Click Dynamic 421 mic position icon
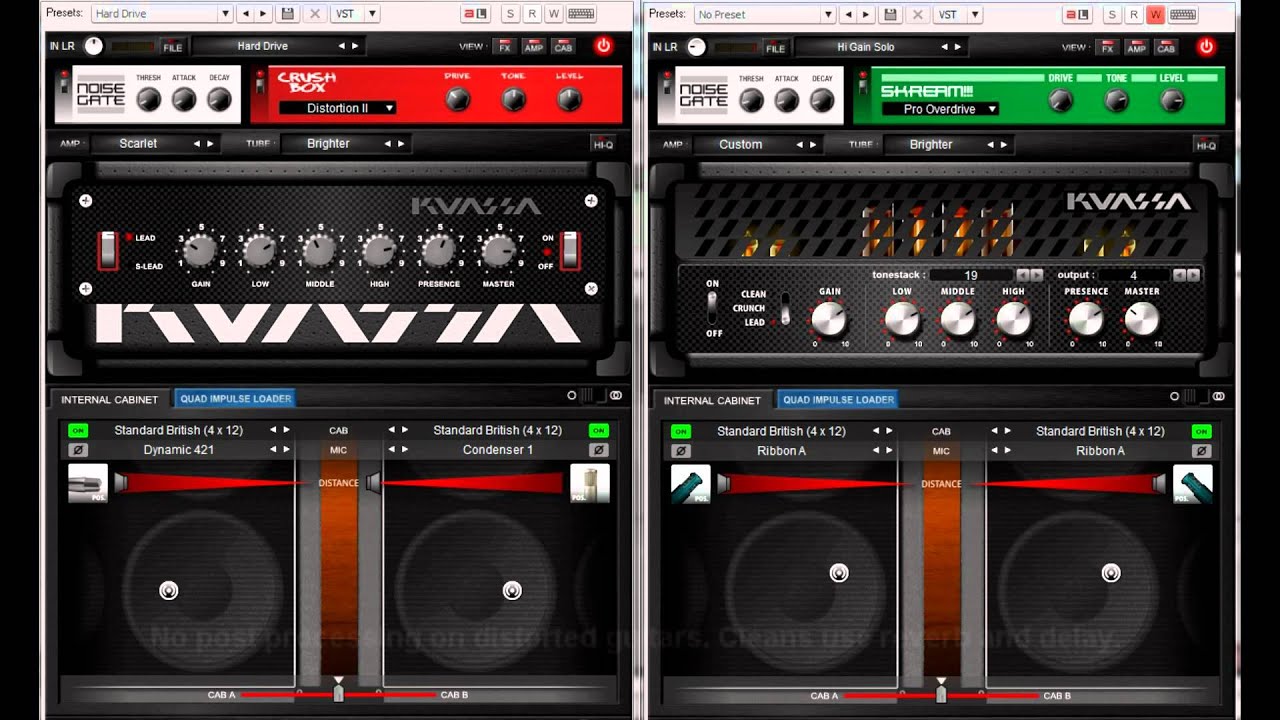Image resolution: width=1280 pixels, height=720 pixels. pos(88,484)
